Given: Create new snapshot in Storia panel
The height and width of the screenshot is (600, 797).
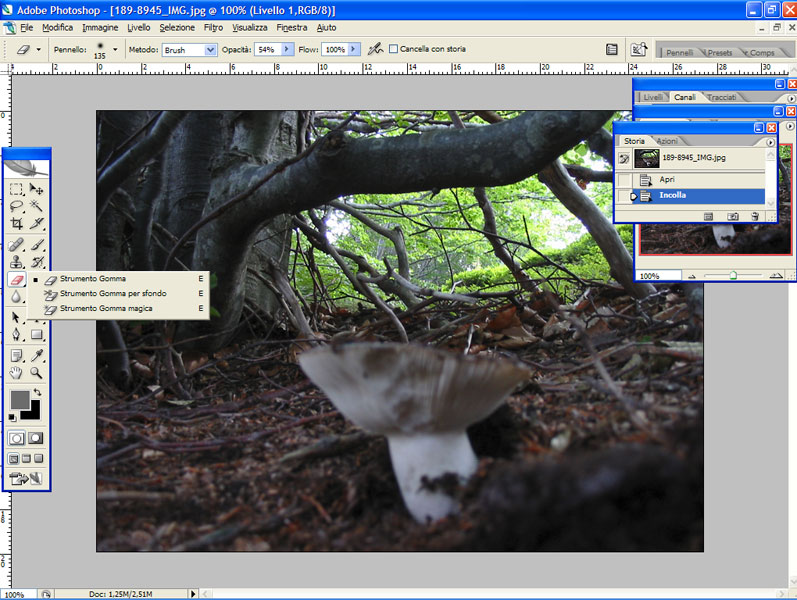Looking at the screenshot, I should tap(732, 217).
